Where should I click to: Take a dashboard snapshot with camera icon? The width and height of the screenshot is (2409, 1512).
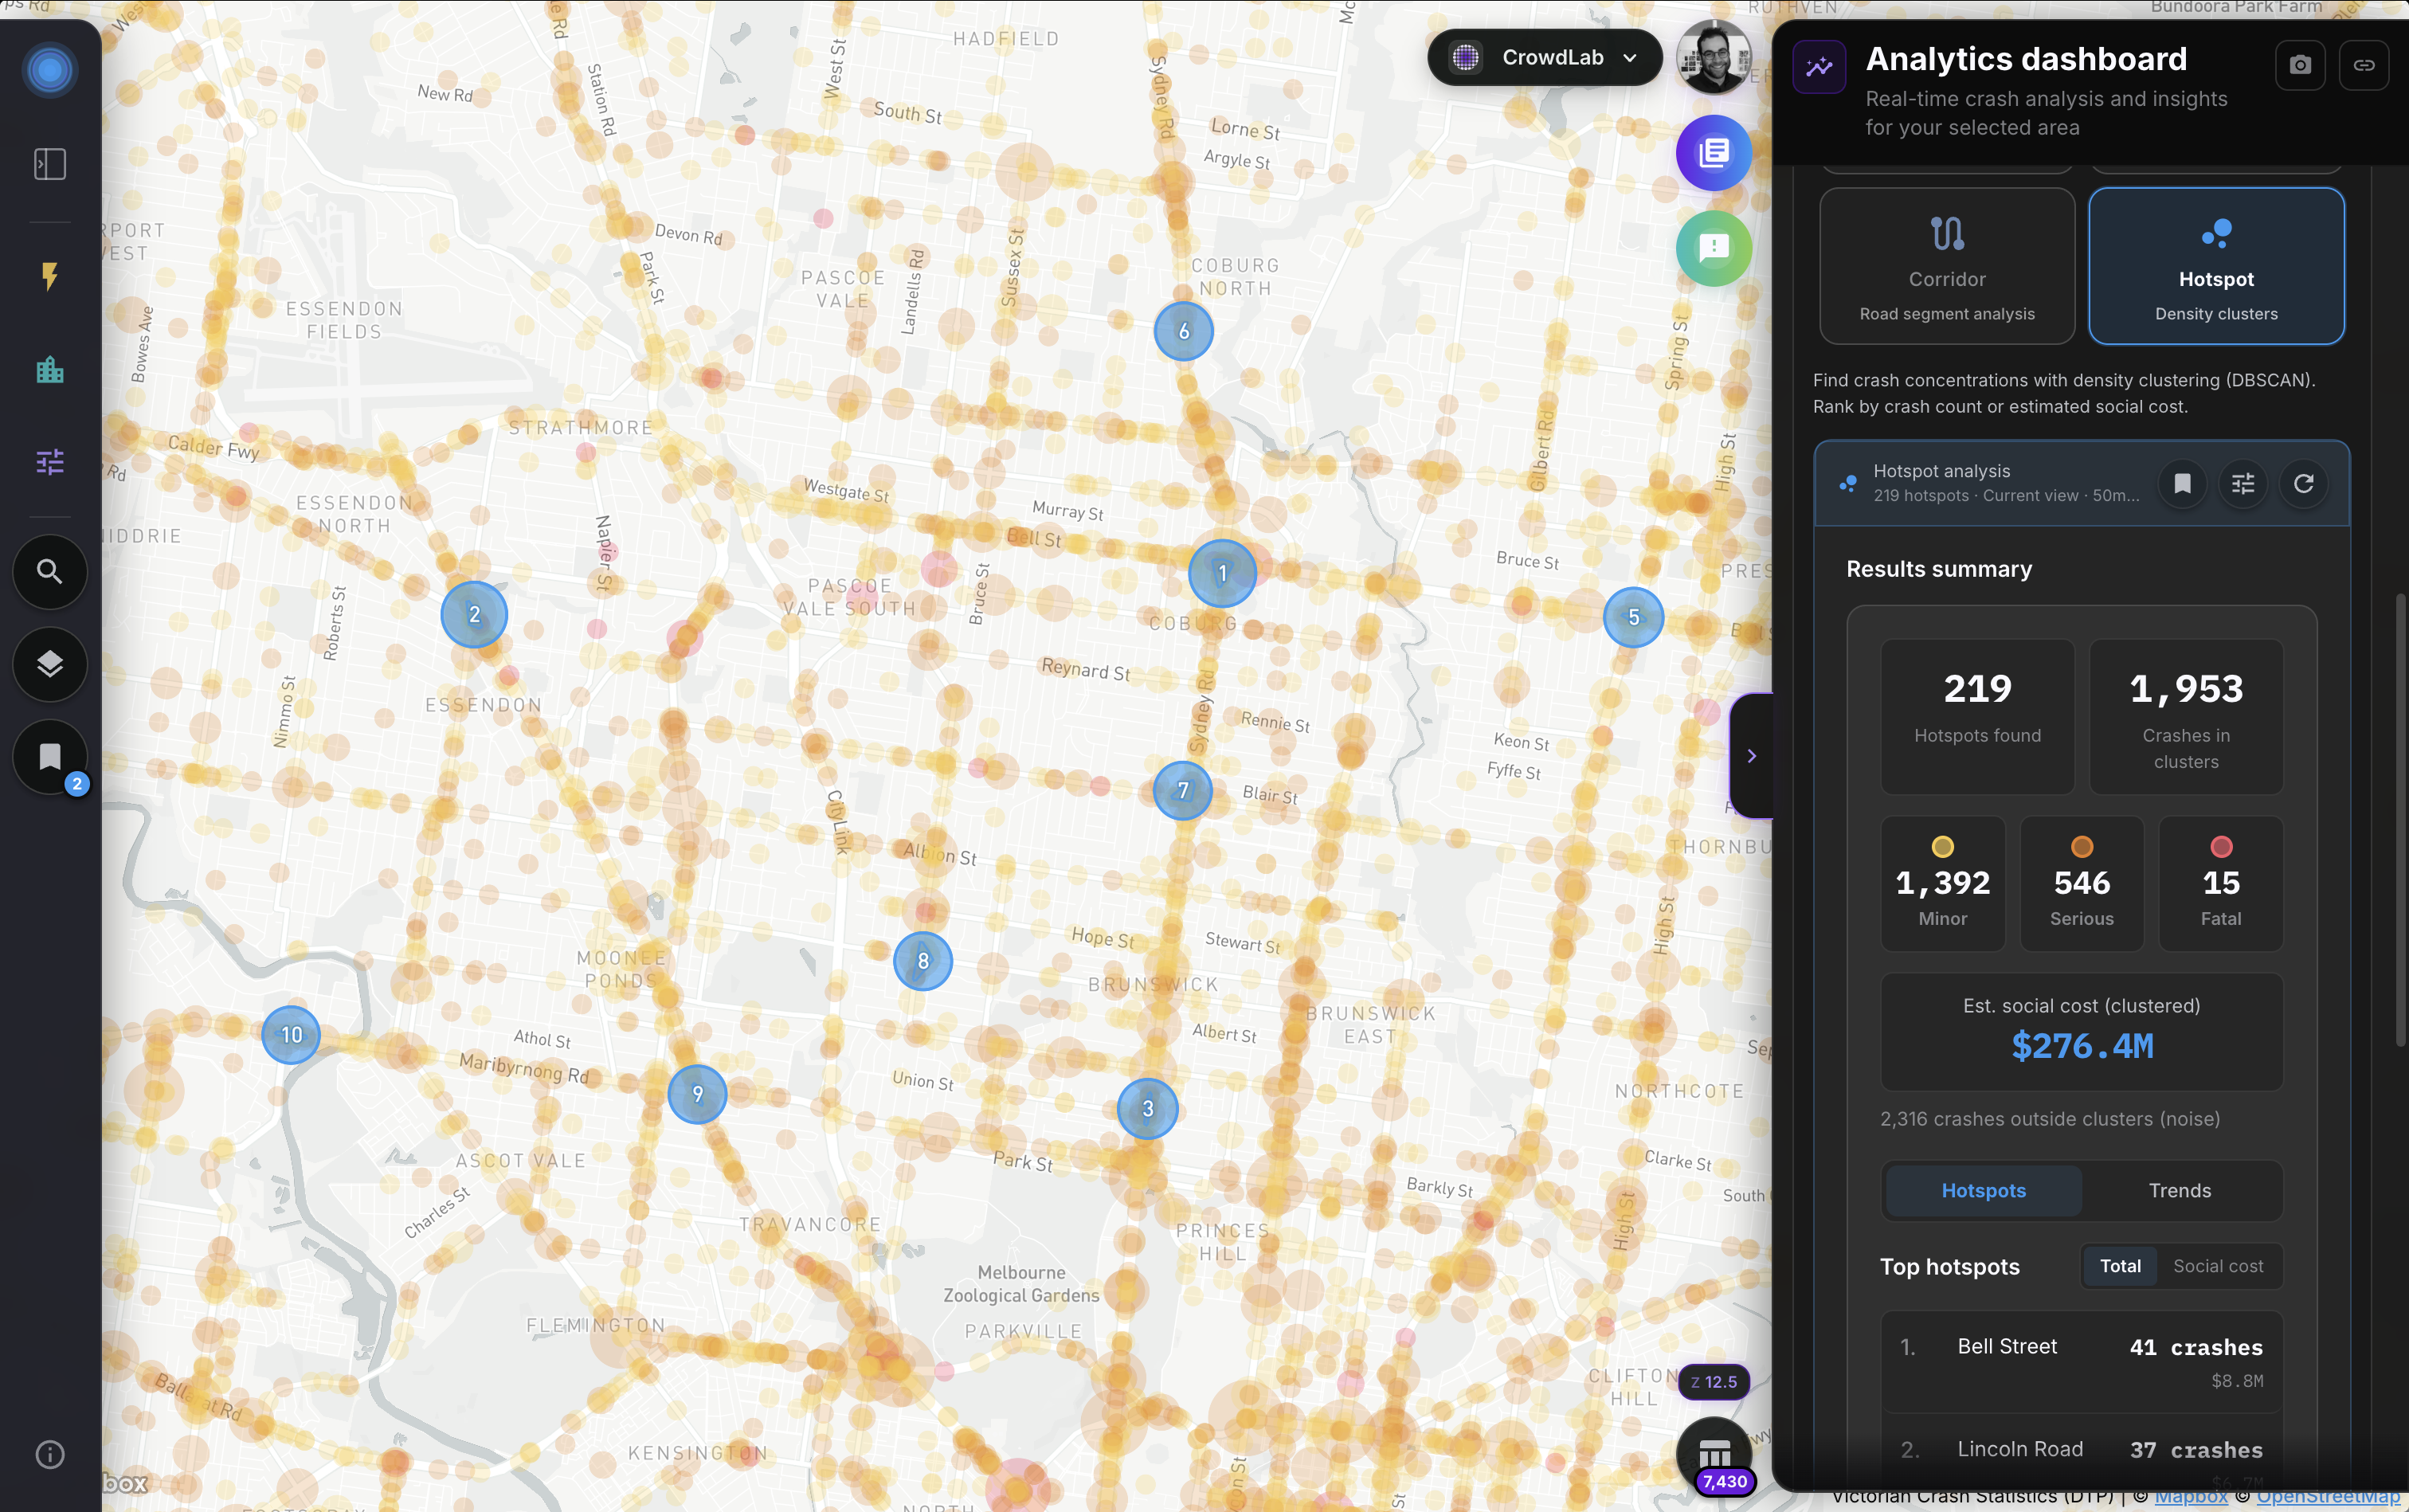pyautogui.click(x=2300, y=65)
